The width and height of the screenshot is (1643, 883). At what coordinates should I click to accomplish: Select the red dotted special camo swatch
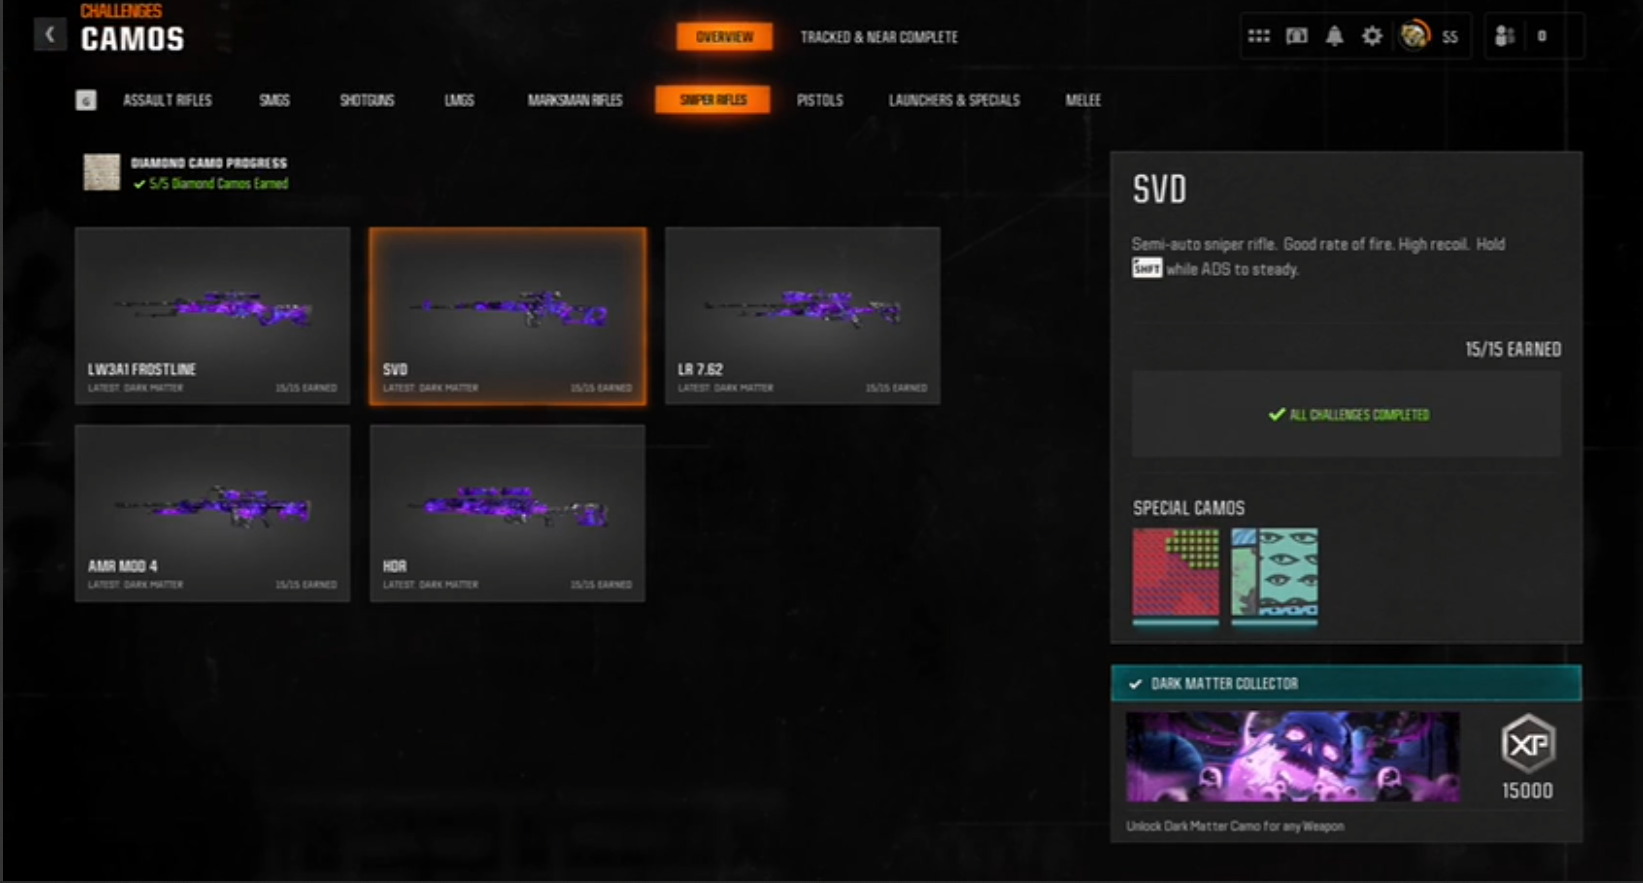[x=1176, y=574]
